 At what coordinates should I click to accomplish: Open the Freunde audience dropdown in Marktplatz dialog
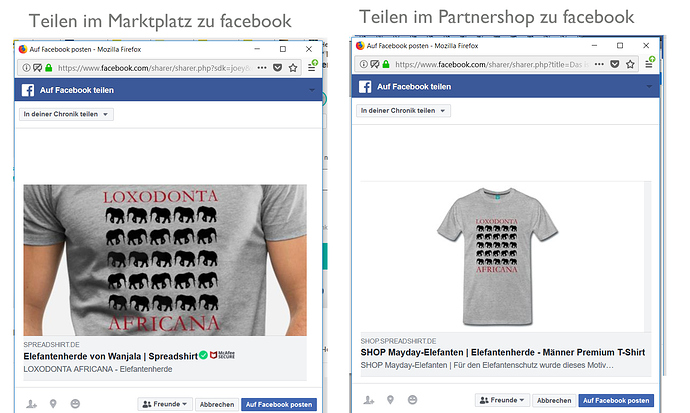pos(164,404)
